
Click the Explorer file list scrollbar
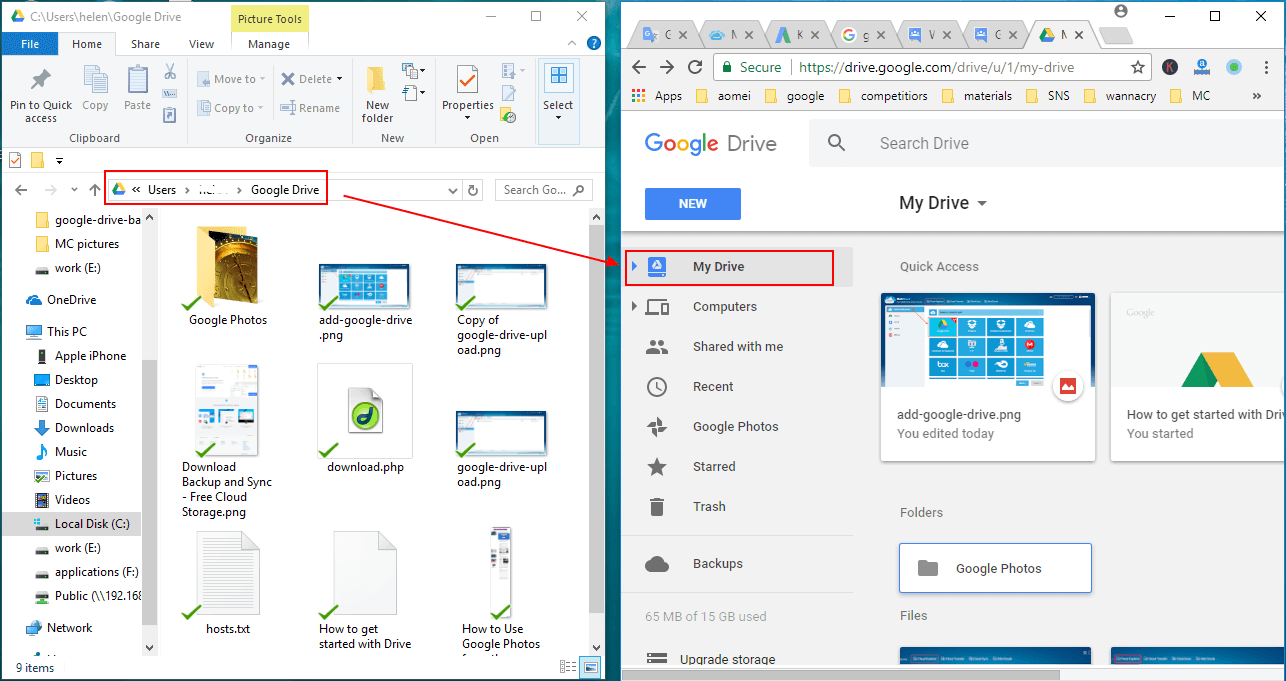tap(596, 417)
